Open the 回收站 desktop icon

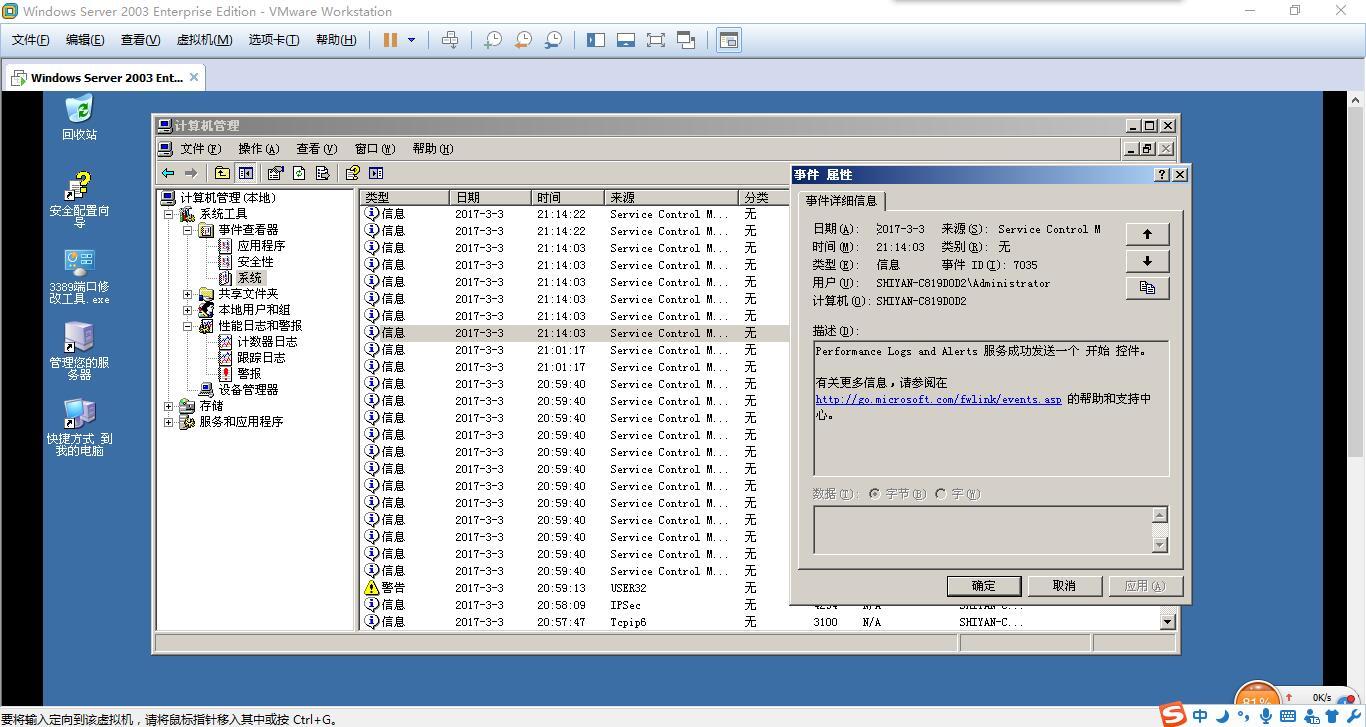tap(79, 118)
